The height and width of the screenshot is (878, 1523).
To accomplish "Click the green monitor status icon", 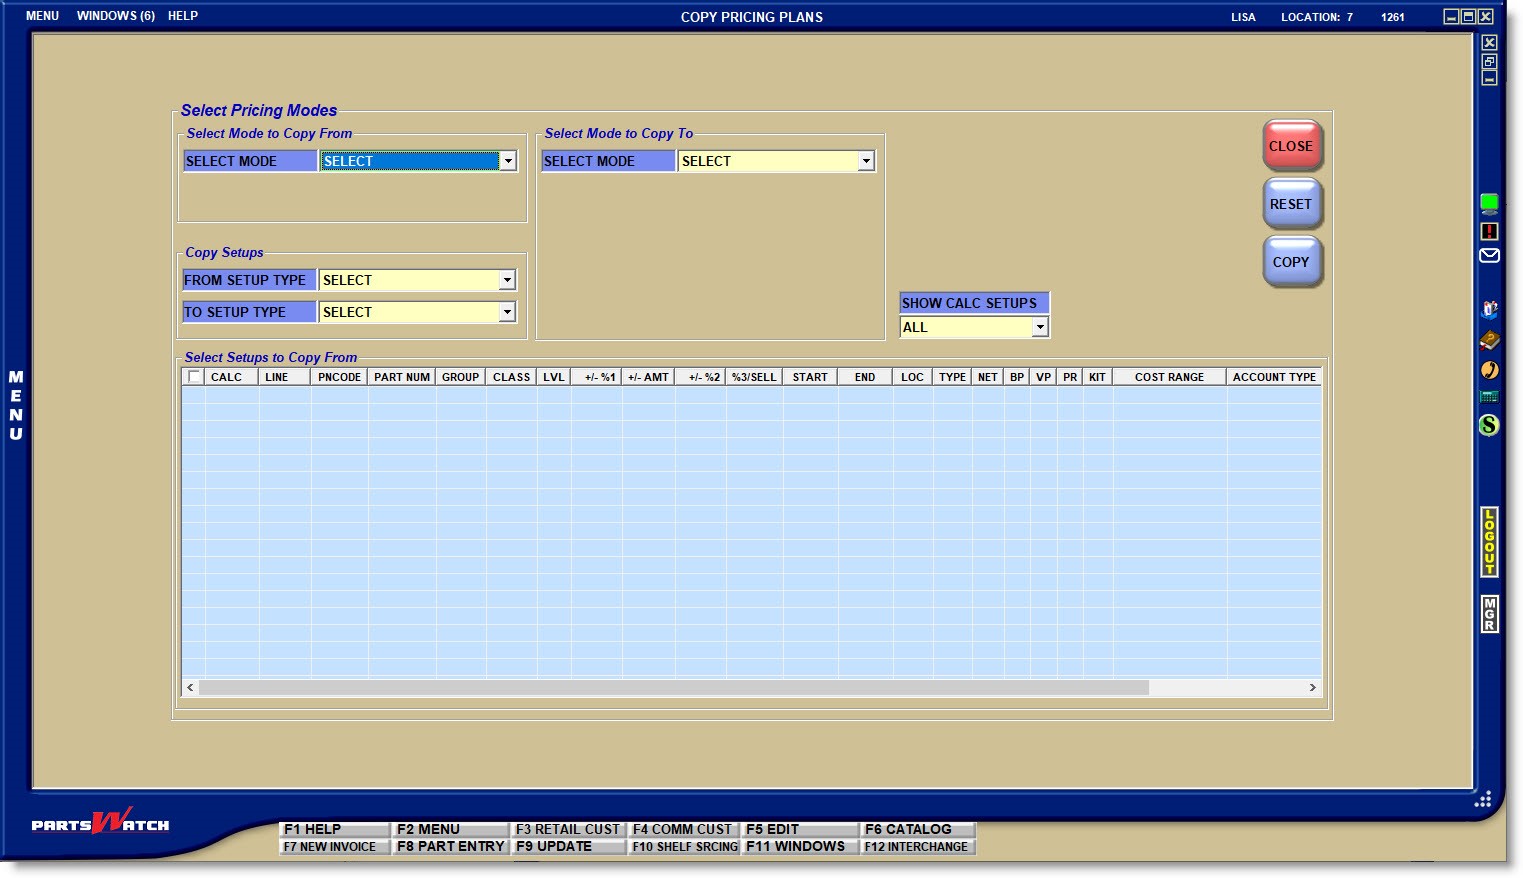I will (x=1489, y=204).
